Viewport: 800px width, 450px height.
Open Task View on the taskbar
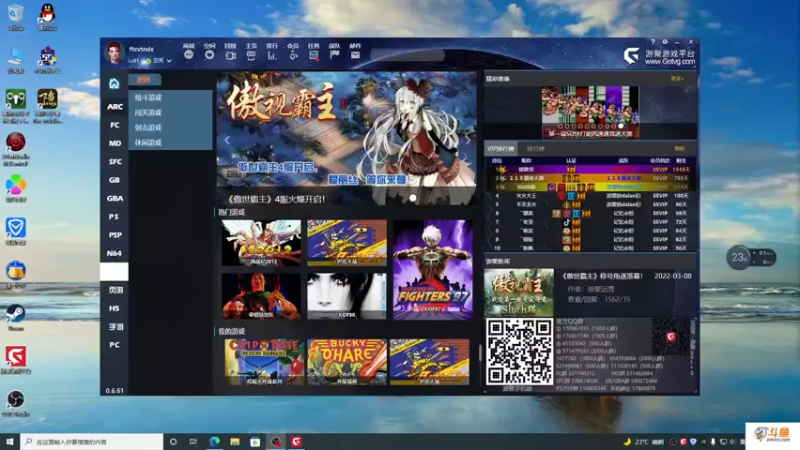193,441
